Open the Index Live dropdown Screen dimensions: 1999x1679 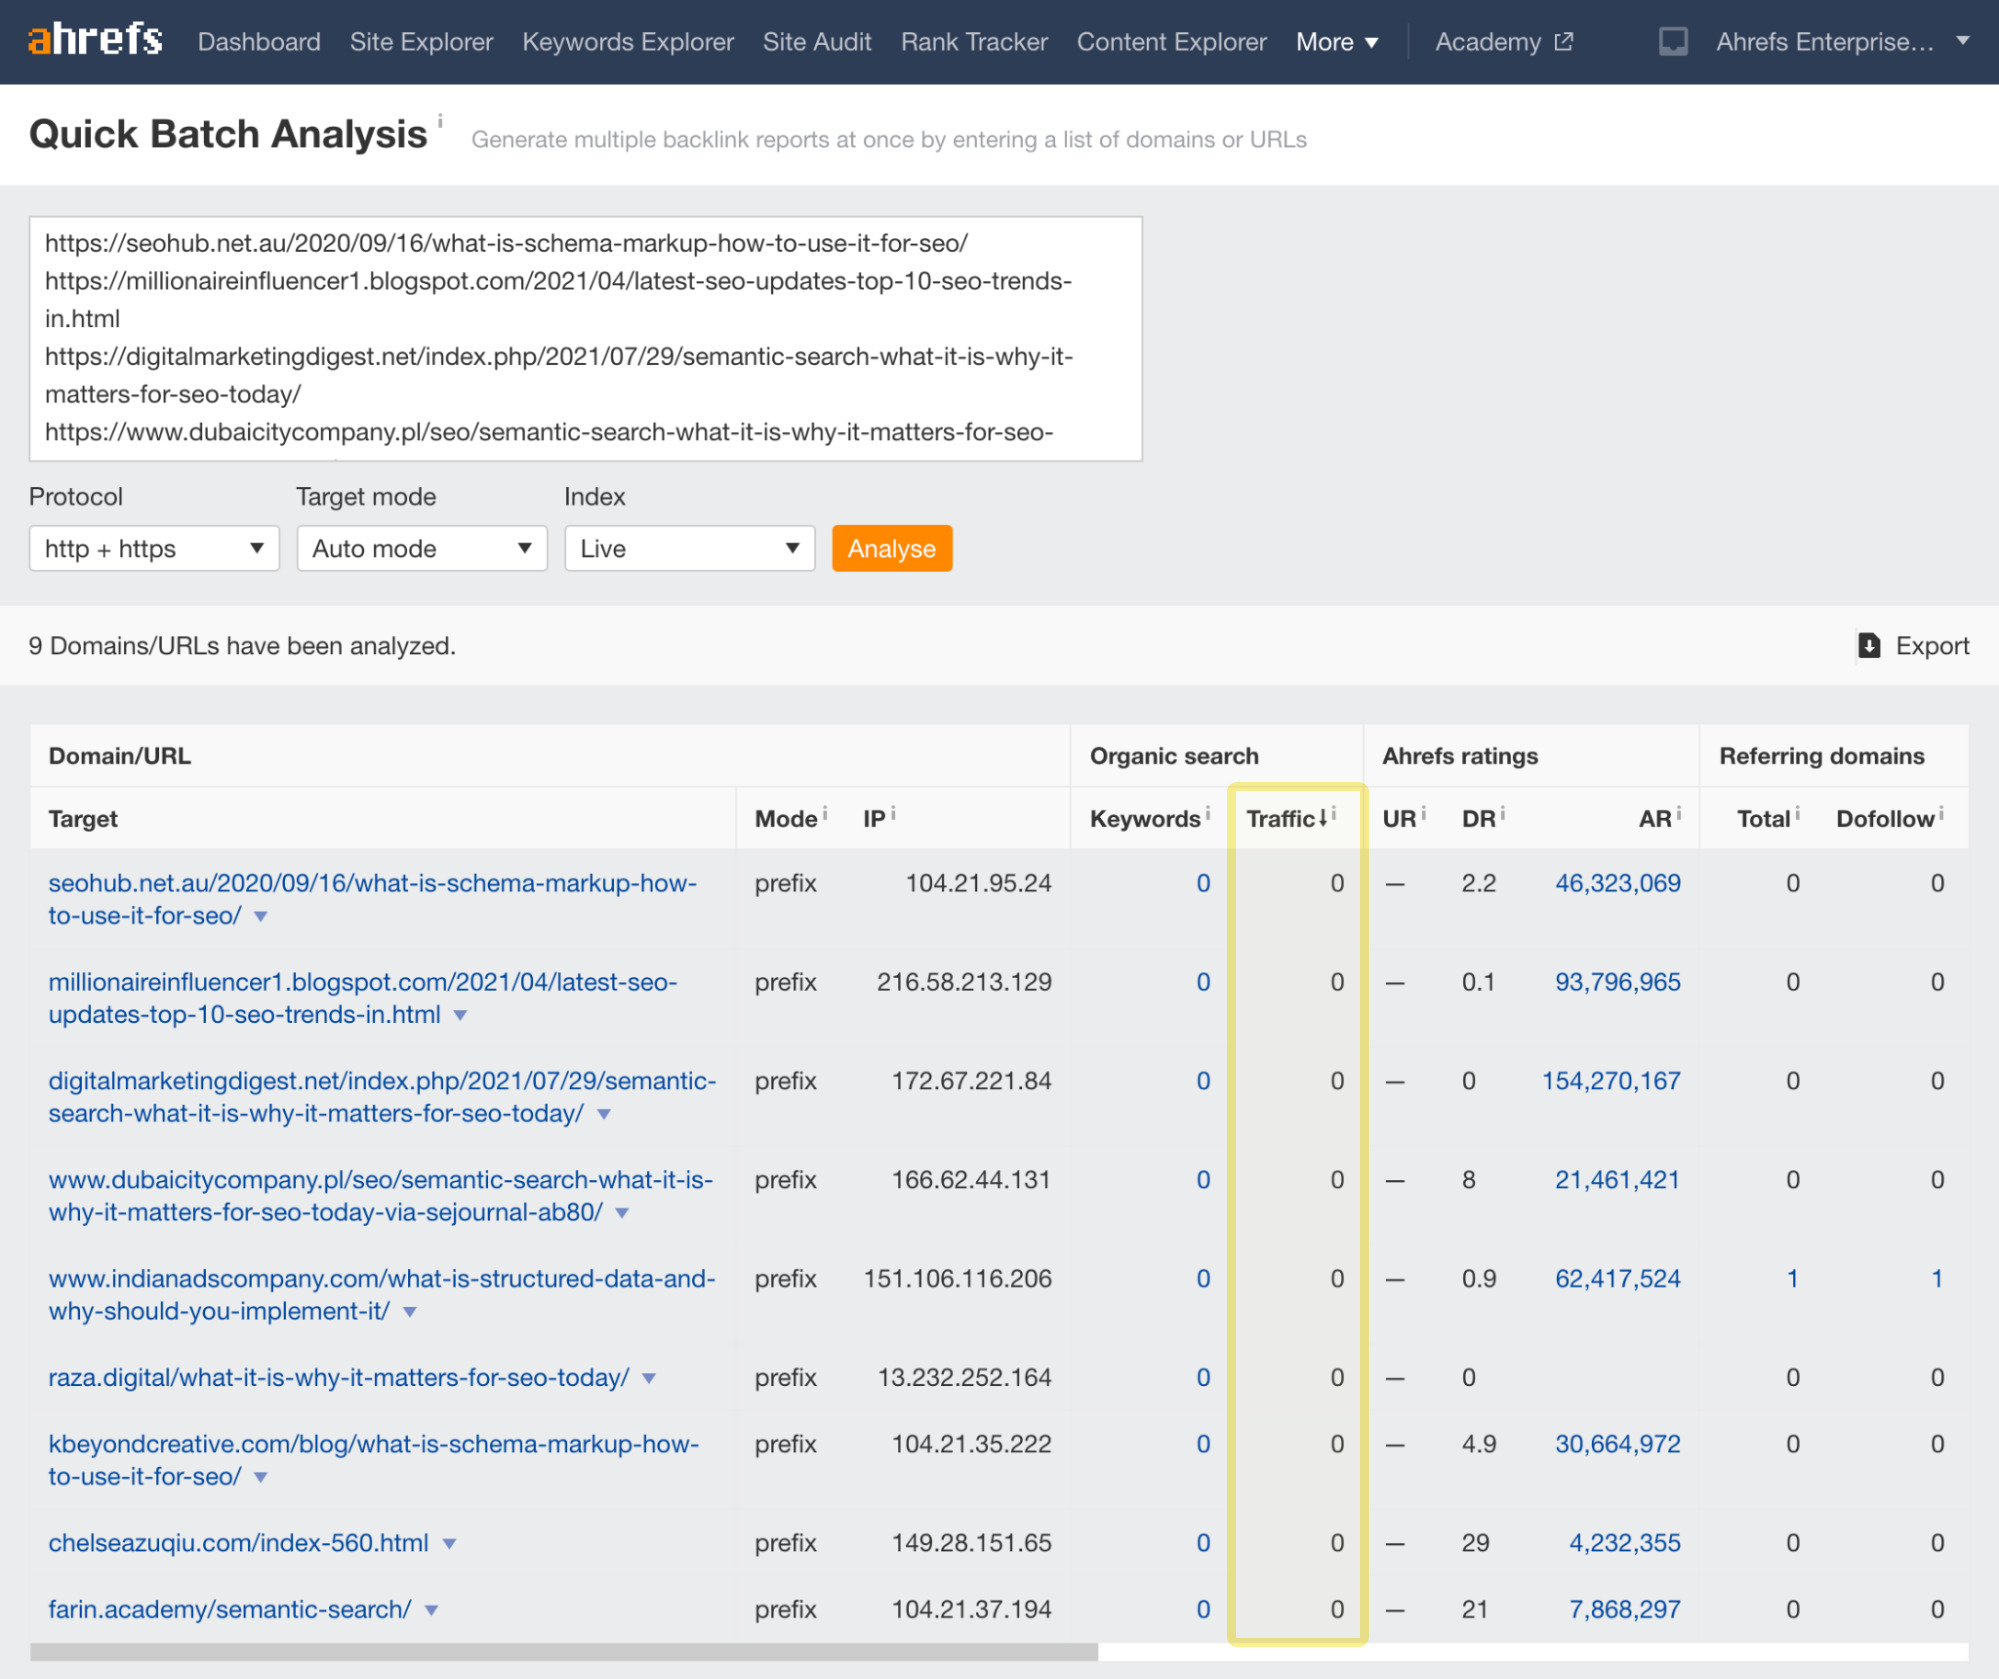point(689,549)
